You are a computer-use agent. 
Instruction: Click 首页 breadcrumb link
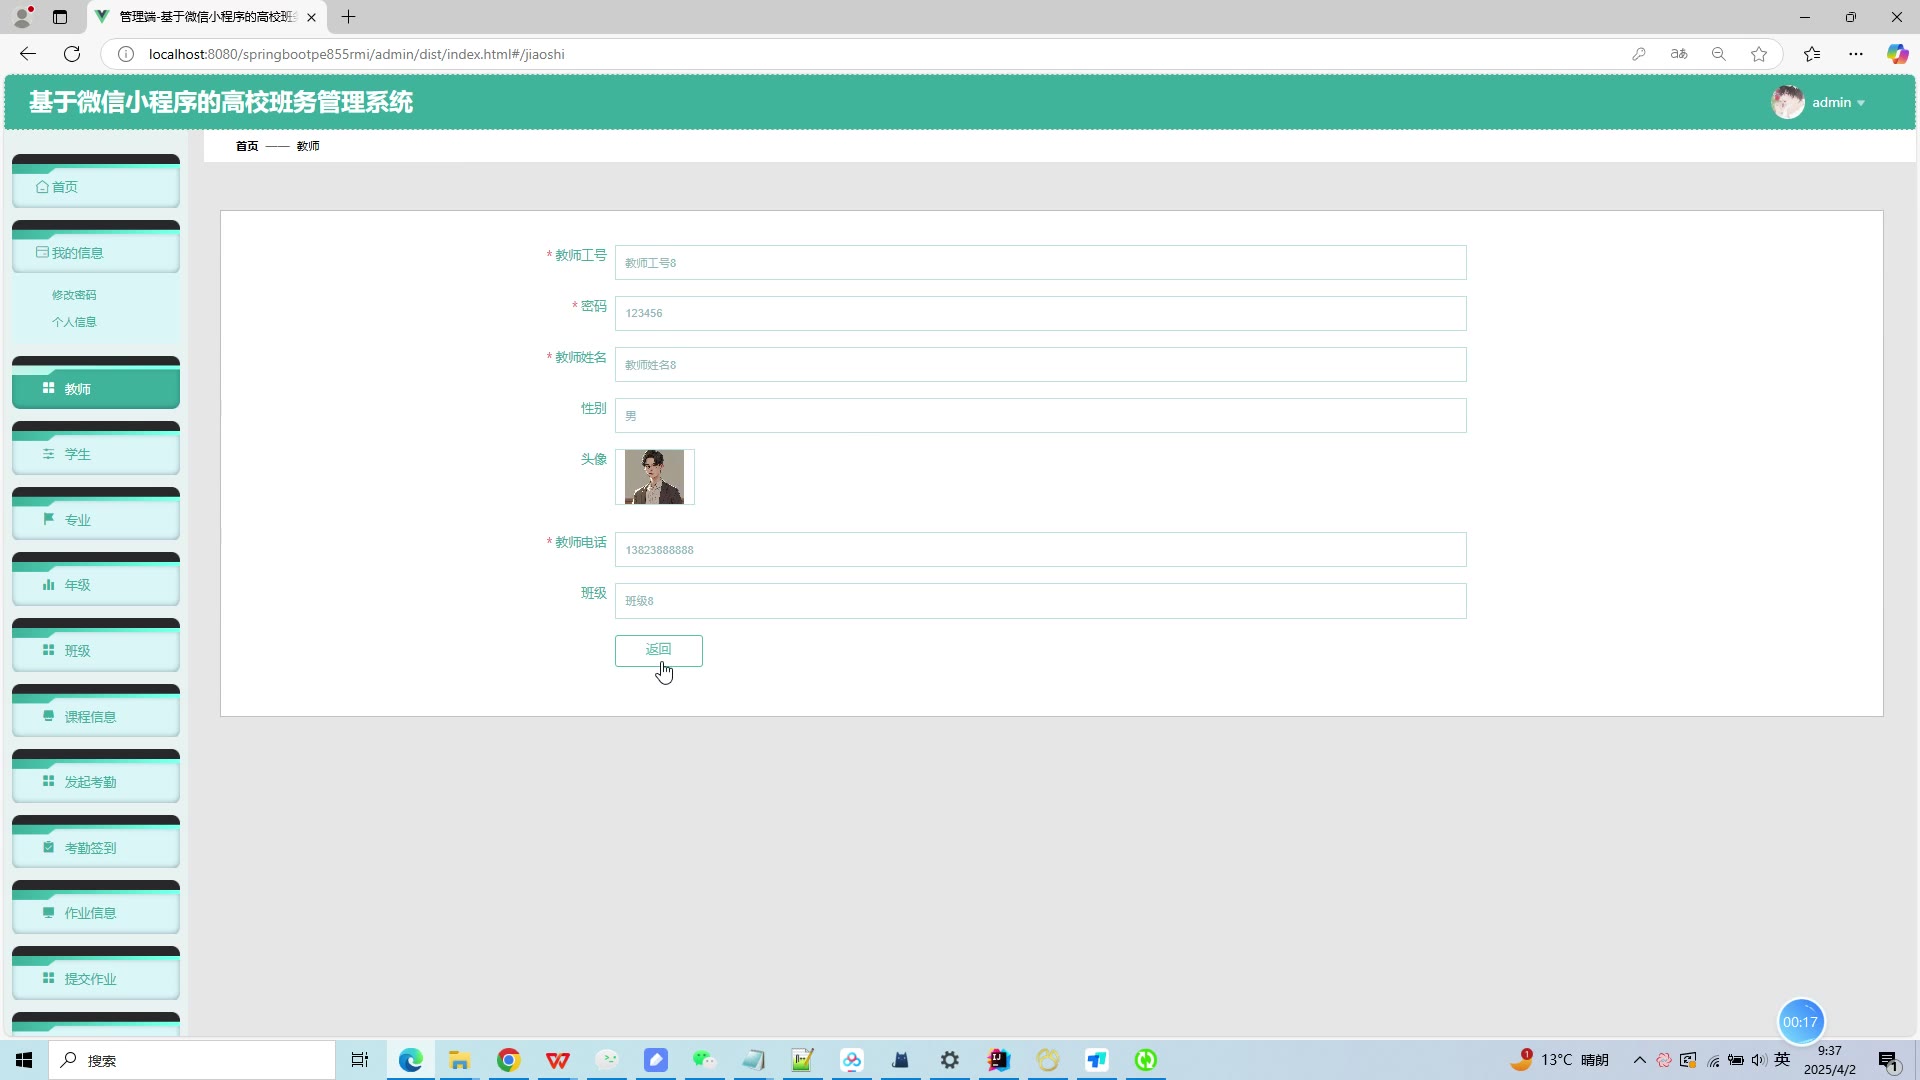click(246, 146)
